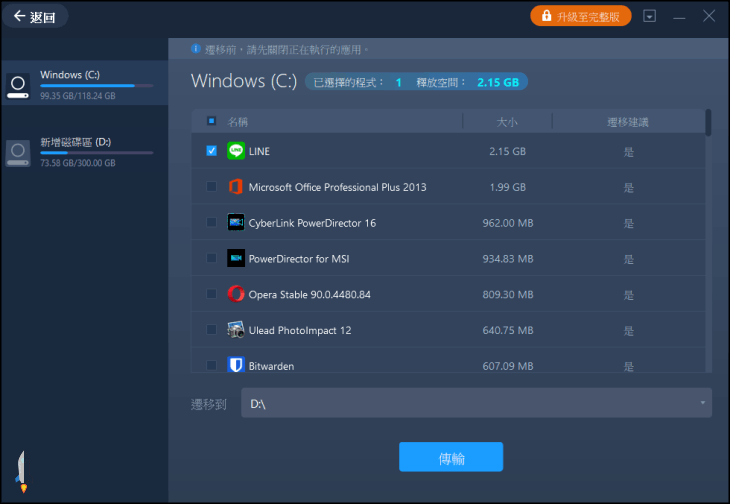Viewport: 730px width, 504px height.
Task: Minimize the window
Action: [679, 18]
